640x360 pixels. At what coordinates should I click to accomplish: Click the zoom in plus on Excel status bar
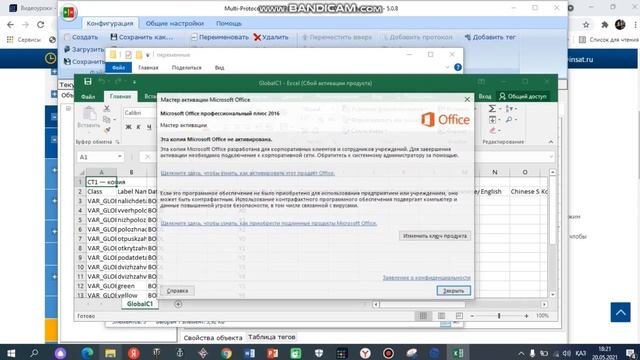[x=526, y=316]
